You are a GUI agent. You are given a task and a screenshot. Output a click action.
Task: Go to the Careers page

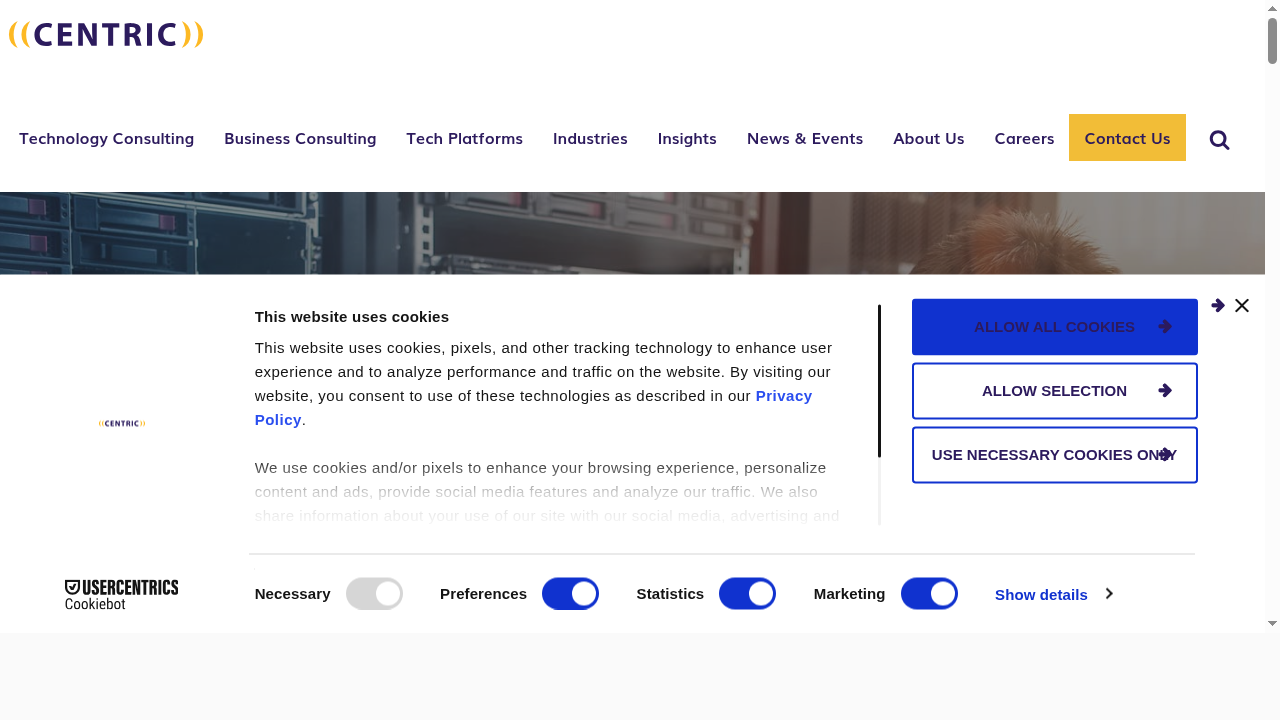click(1024, 138)
